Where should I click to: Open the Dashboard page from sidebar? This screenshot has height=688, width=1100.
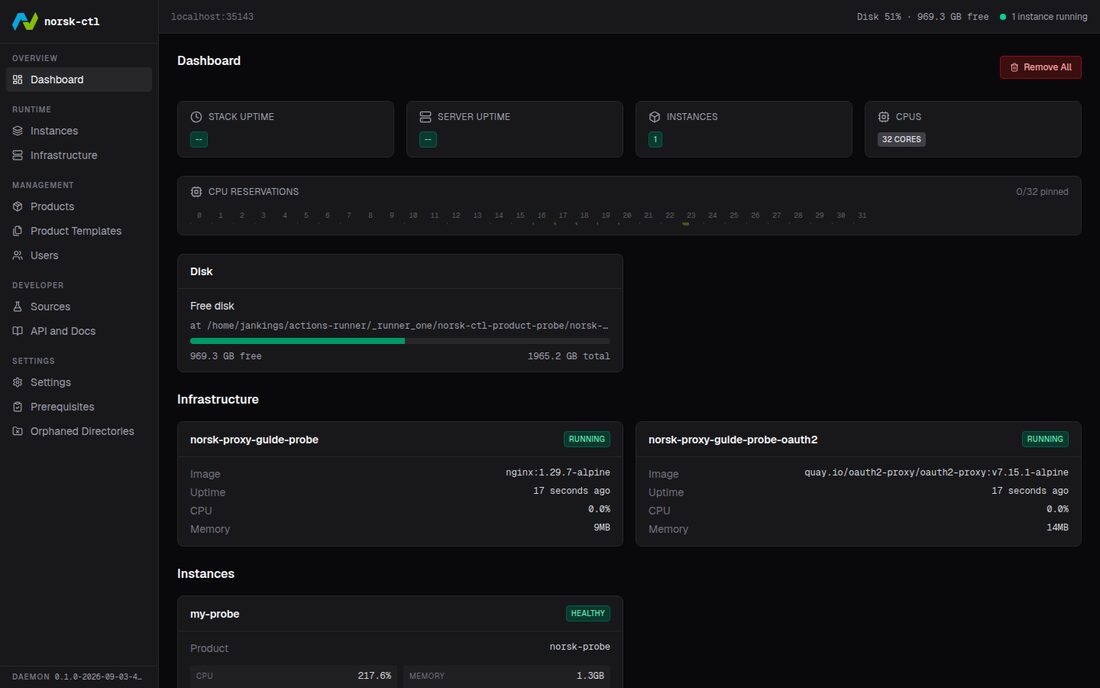tap(79, 80)
